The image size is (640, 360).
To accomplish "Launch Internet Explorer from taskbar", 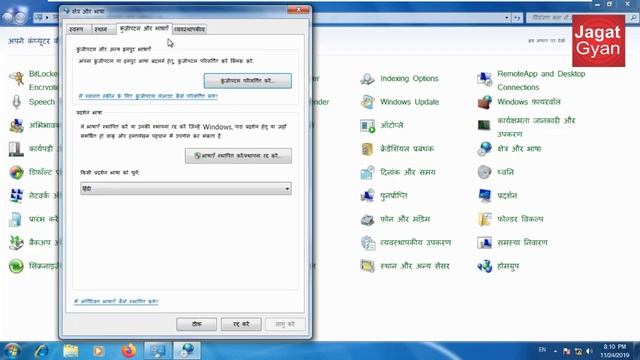I will 42,351.
